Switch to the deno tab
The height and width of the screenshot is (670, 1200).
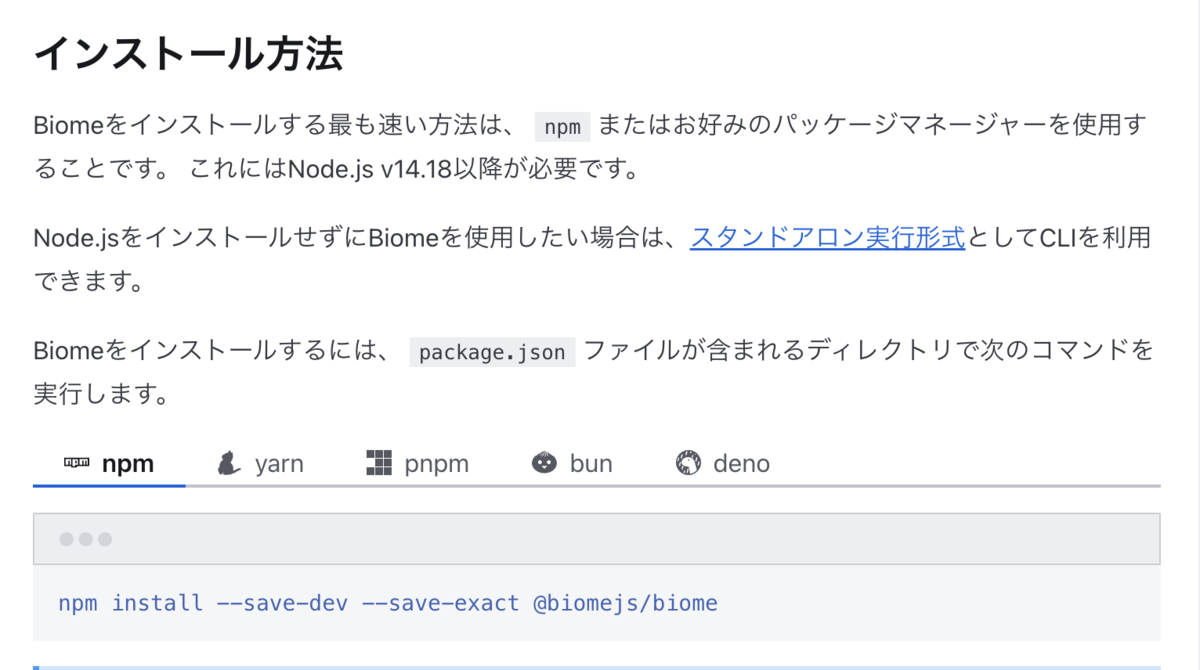[725, 463]
